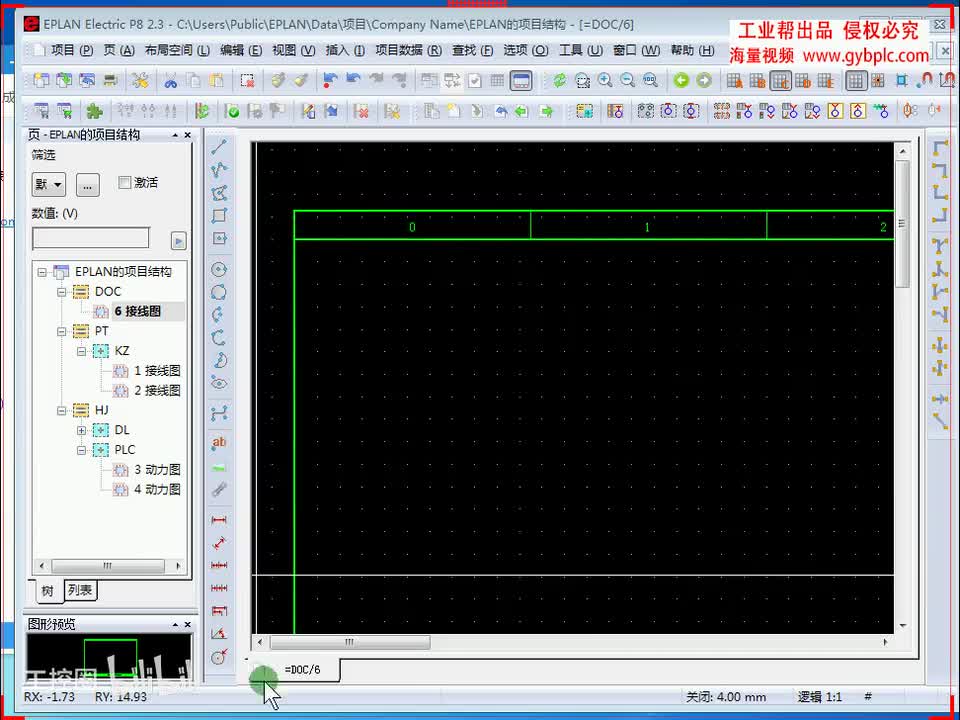
Task: Click the Zoom window selection icon
Action: 582,80
